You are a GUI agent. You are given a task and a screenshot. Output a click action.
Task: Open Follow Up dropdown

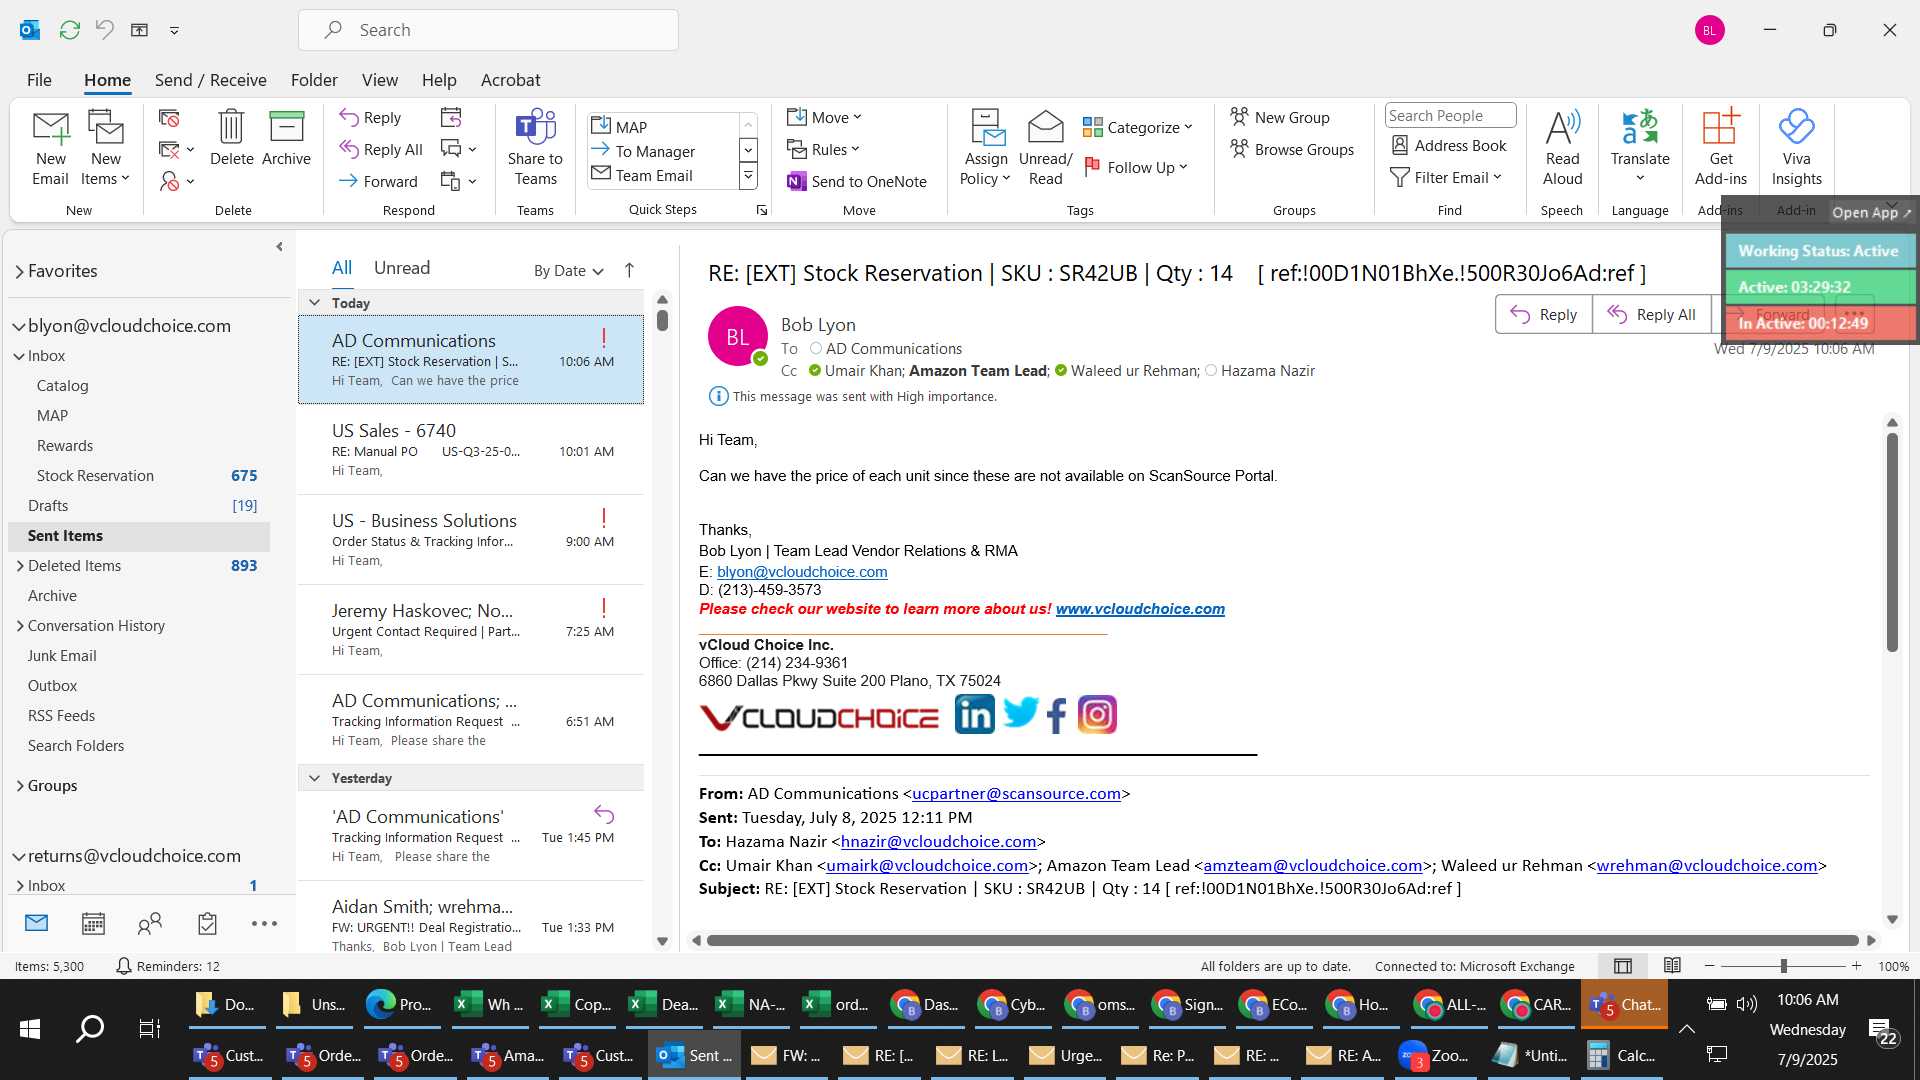coord(1136,167)
